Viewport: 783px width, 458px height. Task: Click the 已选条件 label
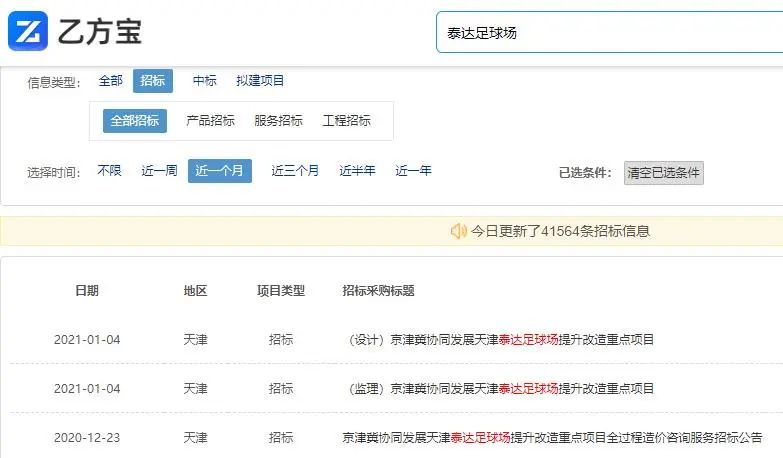(x=585, y=173)
